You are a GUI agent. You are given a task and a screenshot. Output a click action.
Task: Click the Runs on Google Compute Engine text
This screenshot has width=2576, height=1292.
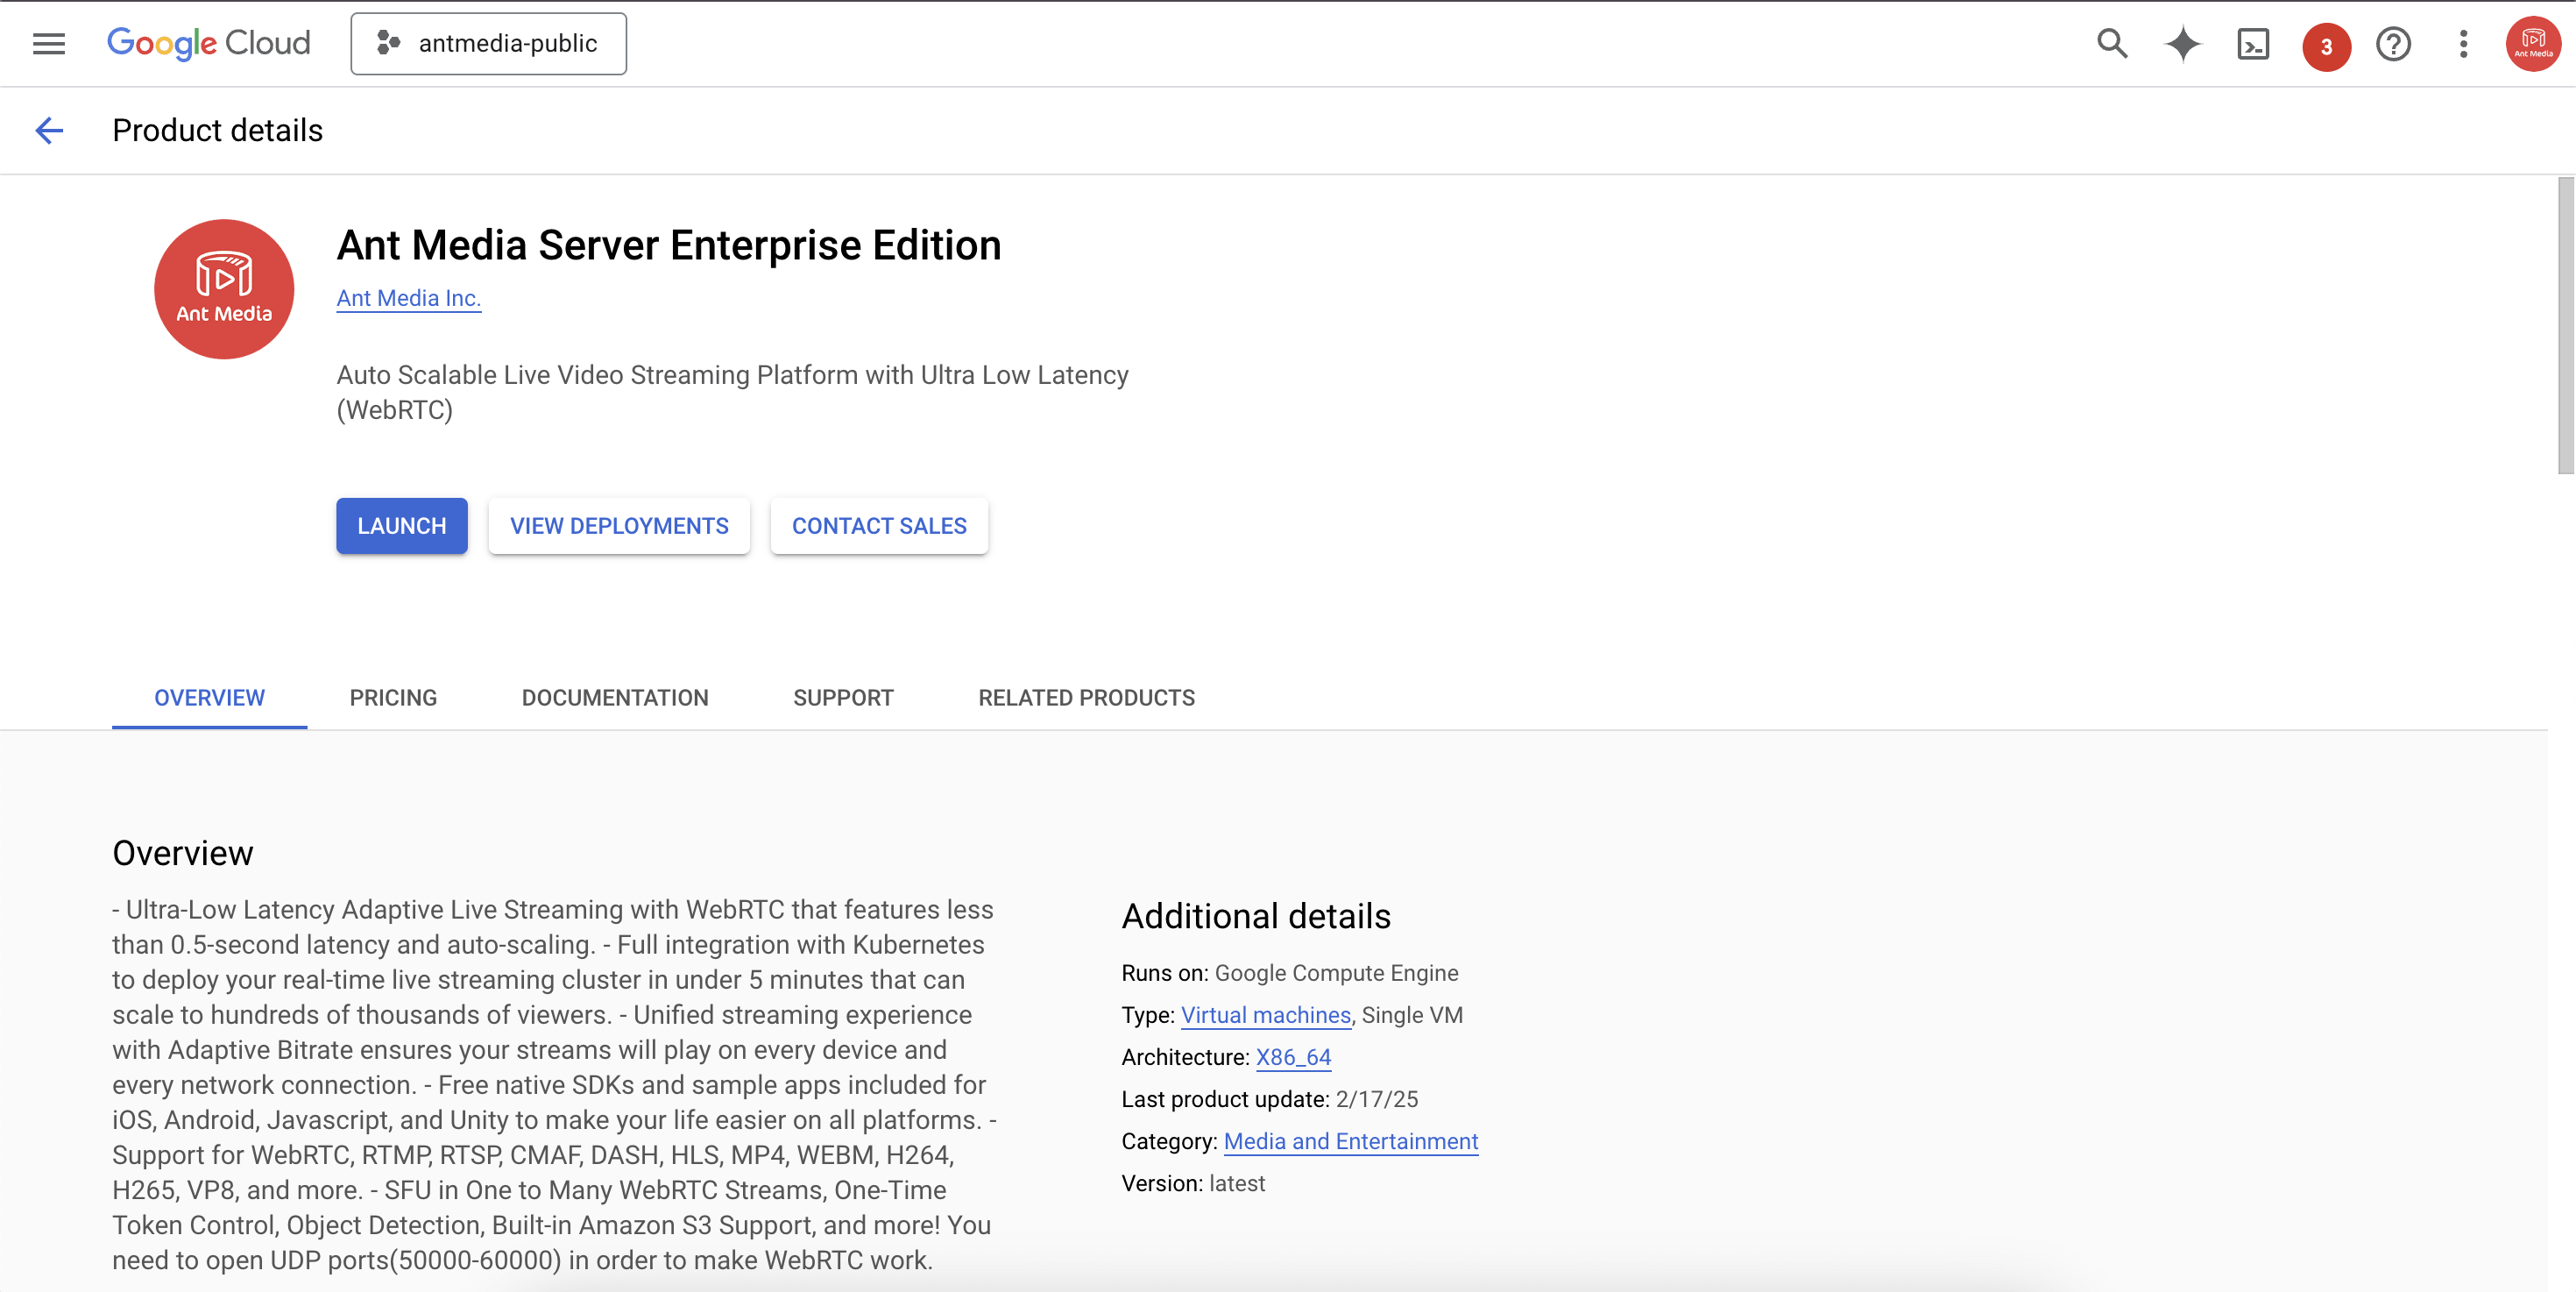(1289, 973)
